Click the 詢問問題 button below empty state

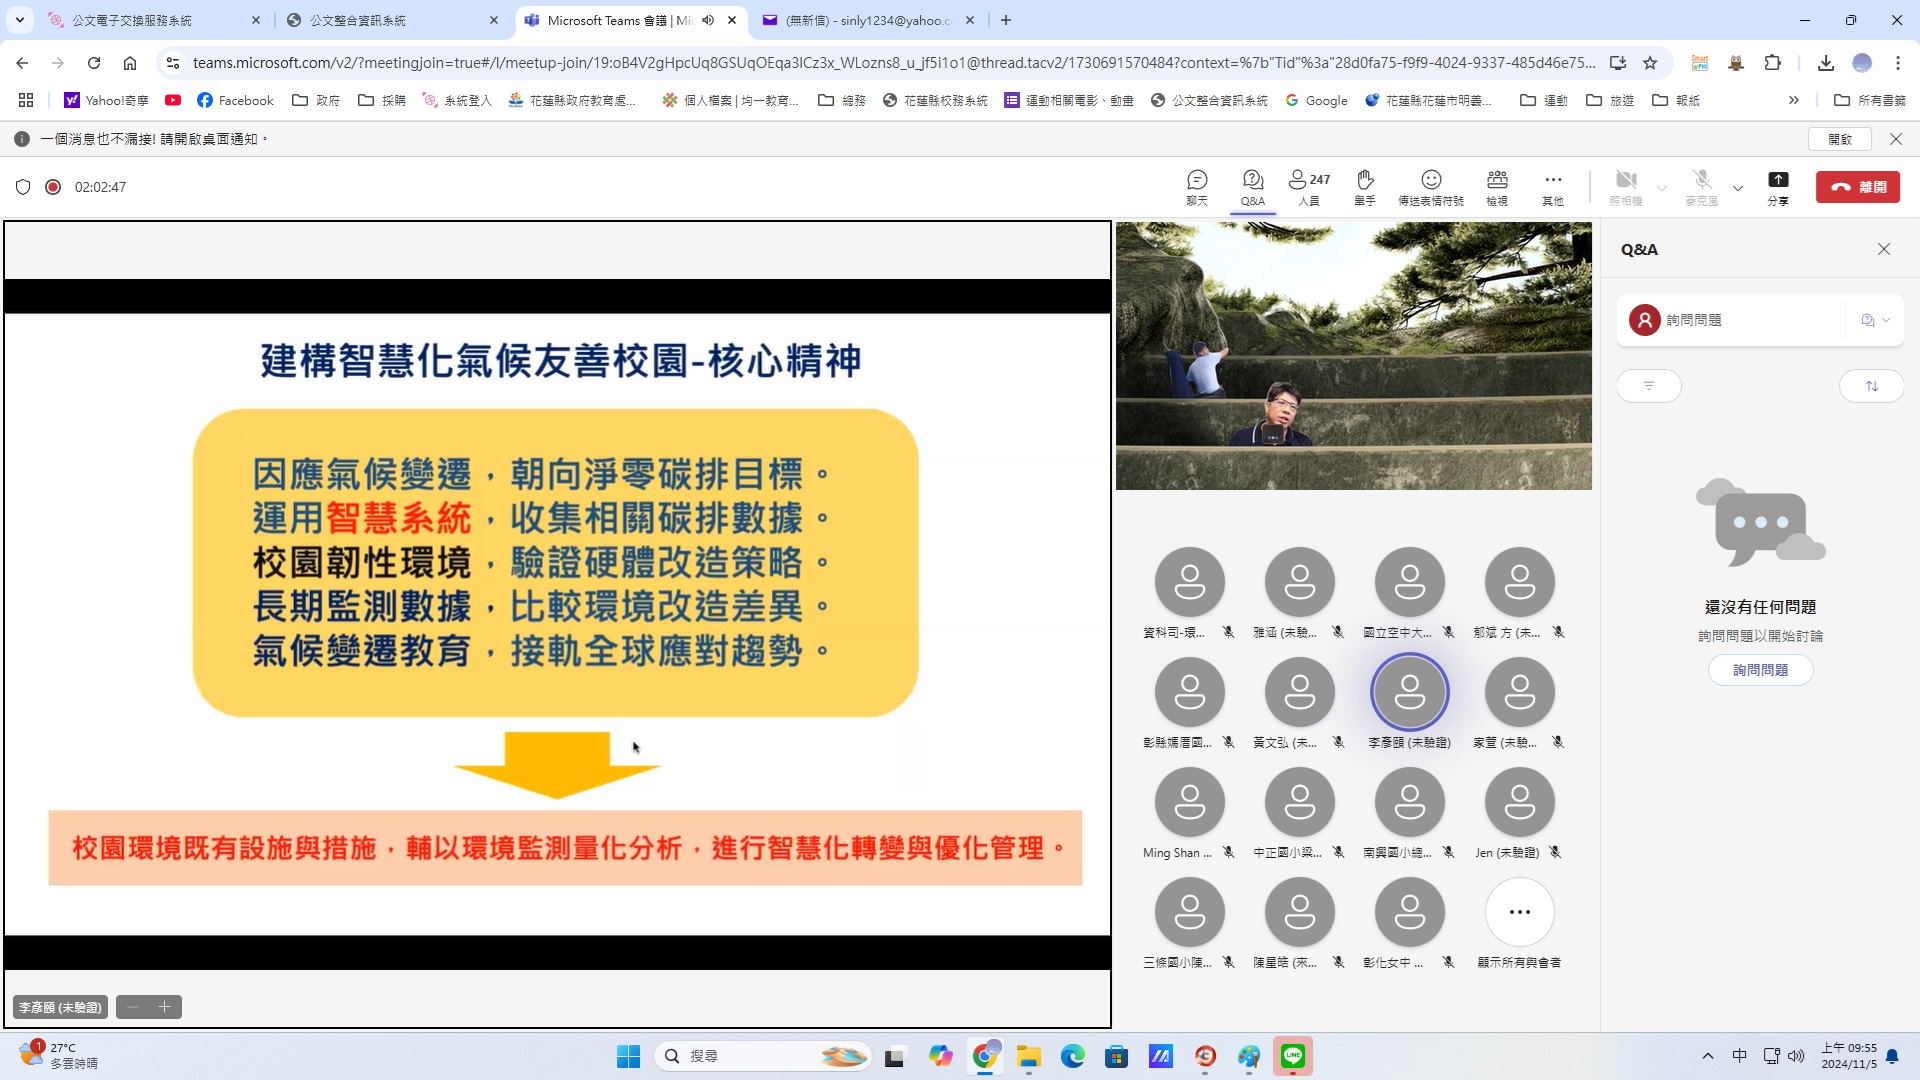(1760, 670)
